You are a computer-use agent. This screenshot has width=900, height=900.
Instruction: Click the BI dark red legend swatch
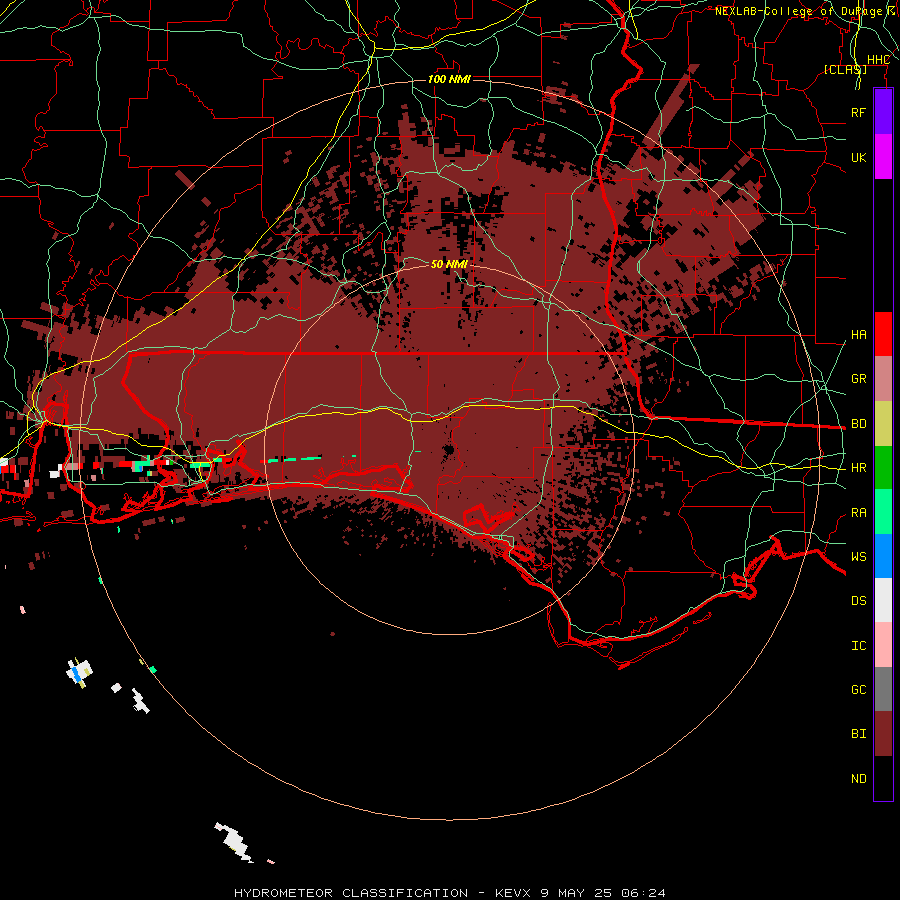point(883,734)
